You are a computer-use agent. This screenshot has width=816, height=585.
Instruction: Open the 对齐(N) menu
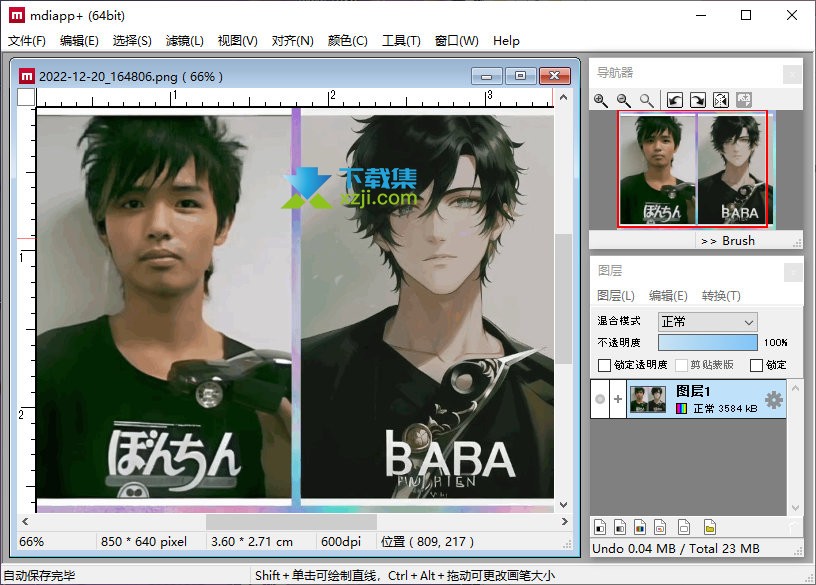click(x=292, y=41)
